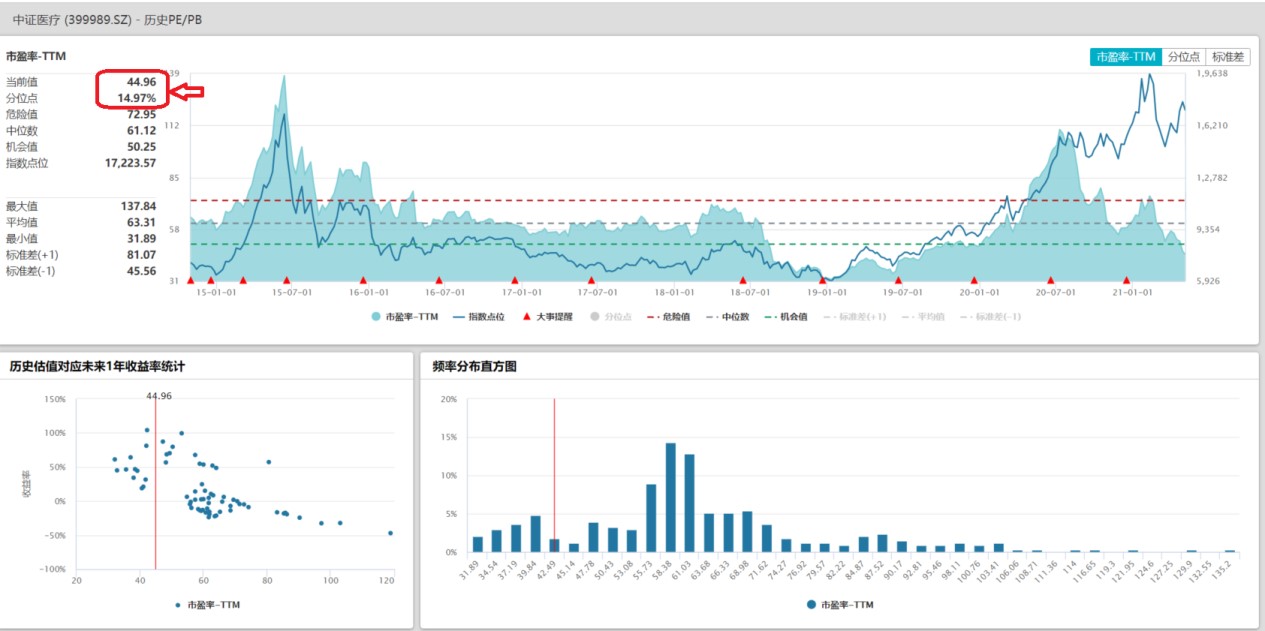Click the histogram bar at 87.52
The height and width of the screenshot is (631, 1265).
click(882, 543)
